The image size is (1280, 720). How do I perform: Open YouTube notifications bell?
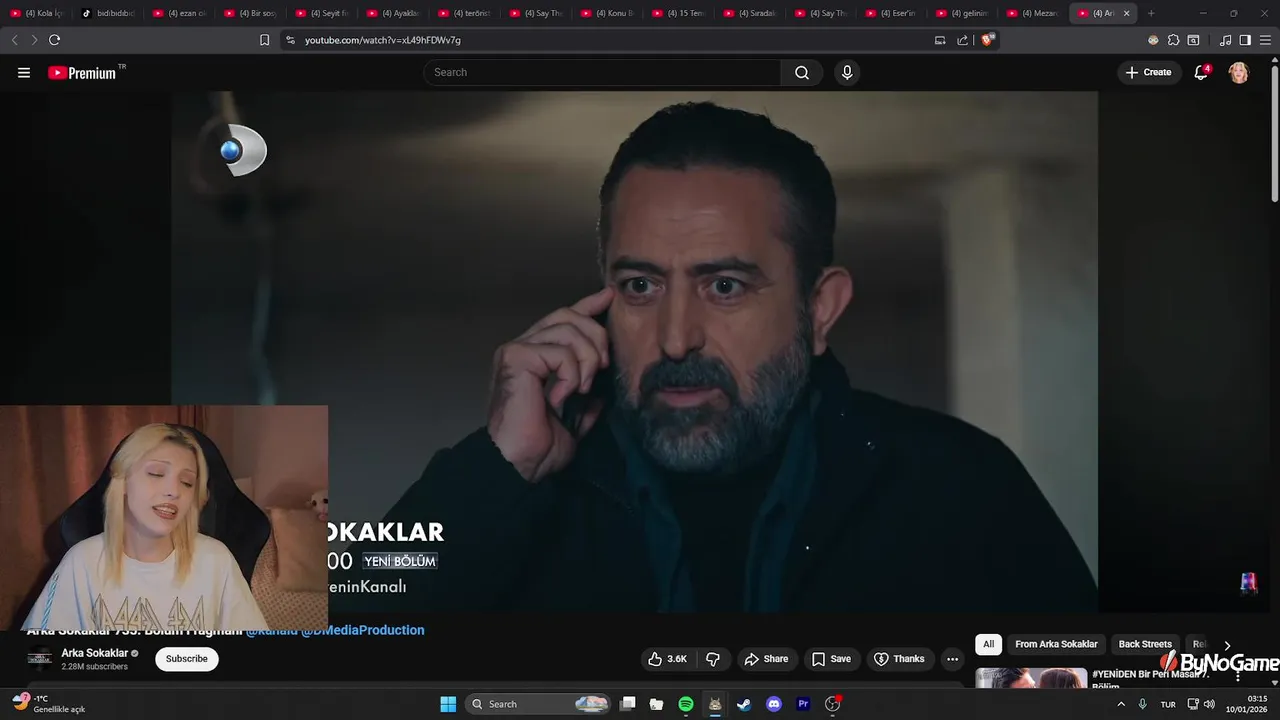(x=1201, y=72)
